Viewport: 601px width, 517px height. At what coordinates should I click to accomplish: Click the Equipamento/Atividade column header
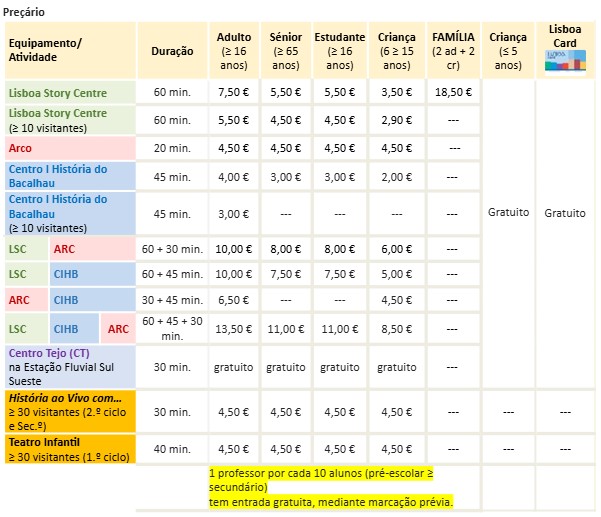tap(46, 50)
